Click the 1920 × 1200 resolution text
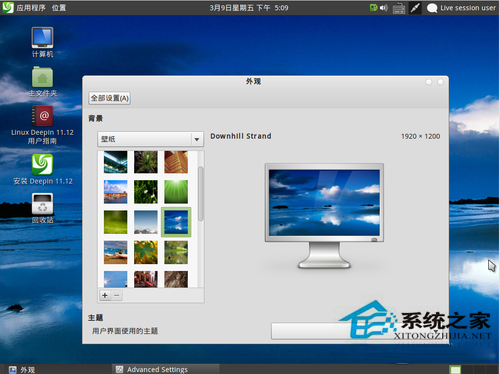This screenshot has height=374, width=500. pyautogui.click(x=420, y=136)
